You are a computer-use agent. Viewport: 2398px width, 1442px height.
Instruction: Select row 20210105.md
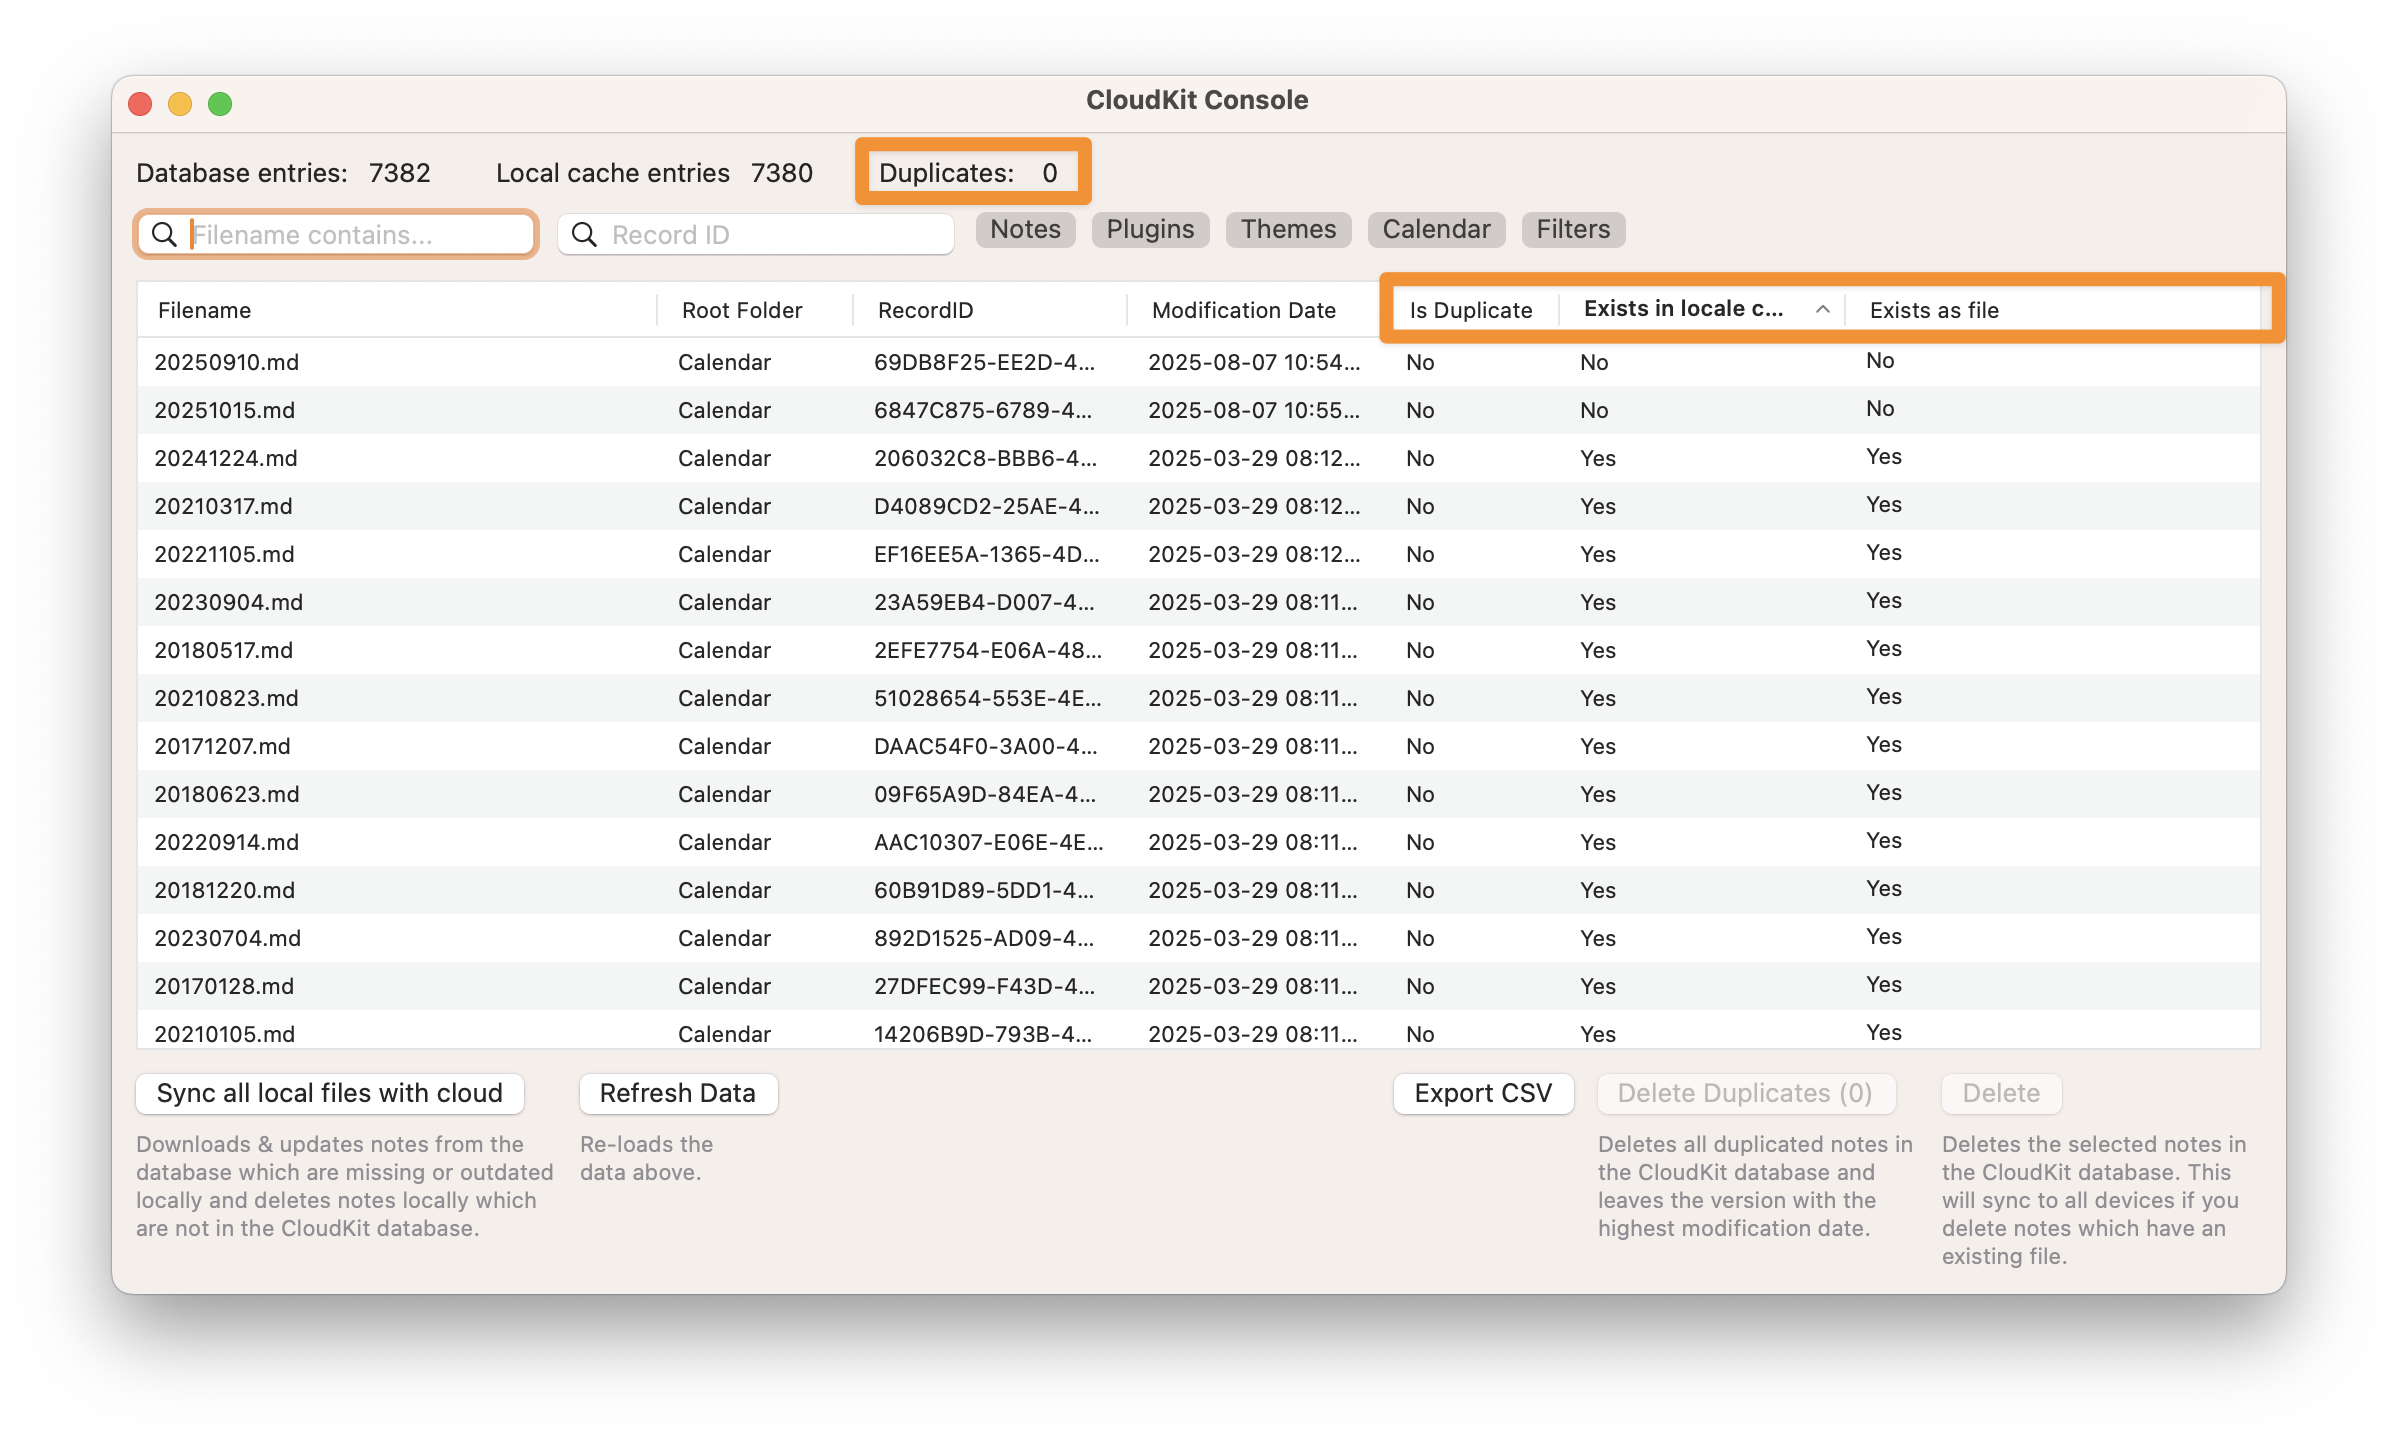(1198, 1030)
